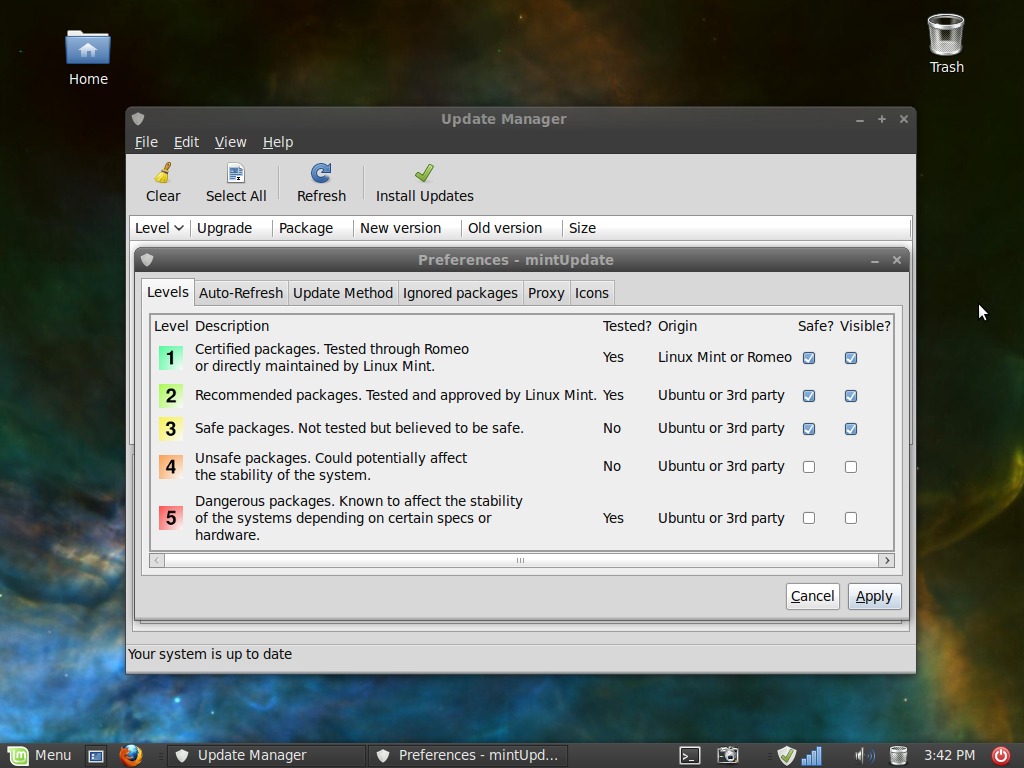Screen dimensions: 1024x768
Task: Select the light green level 2 icon
Action: point(170,396)
